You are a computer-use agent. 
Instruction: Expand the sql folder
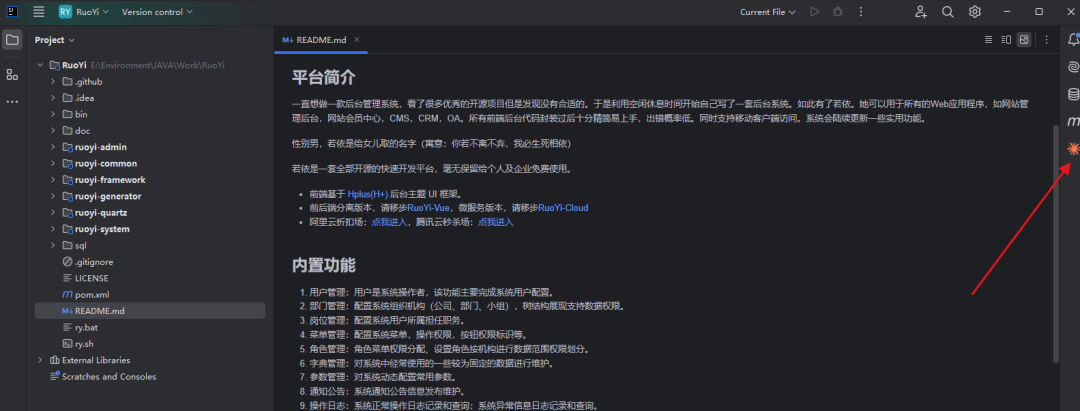(53, 245)
